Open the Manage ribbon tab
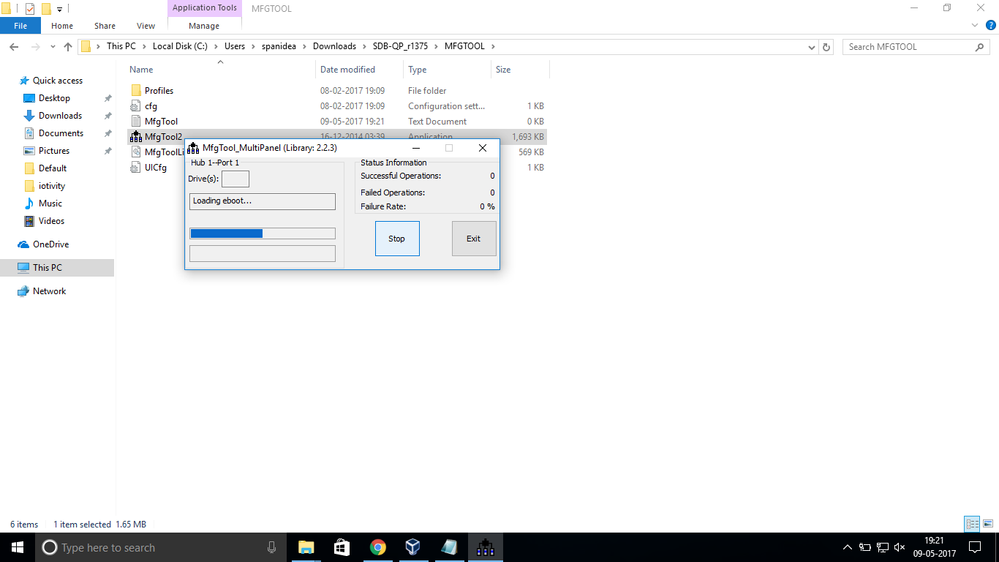 204,25
